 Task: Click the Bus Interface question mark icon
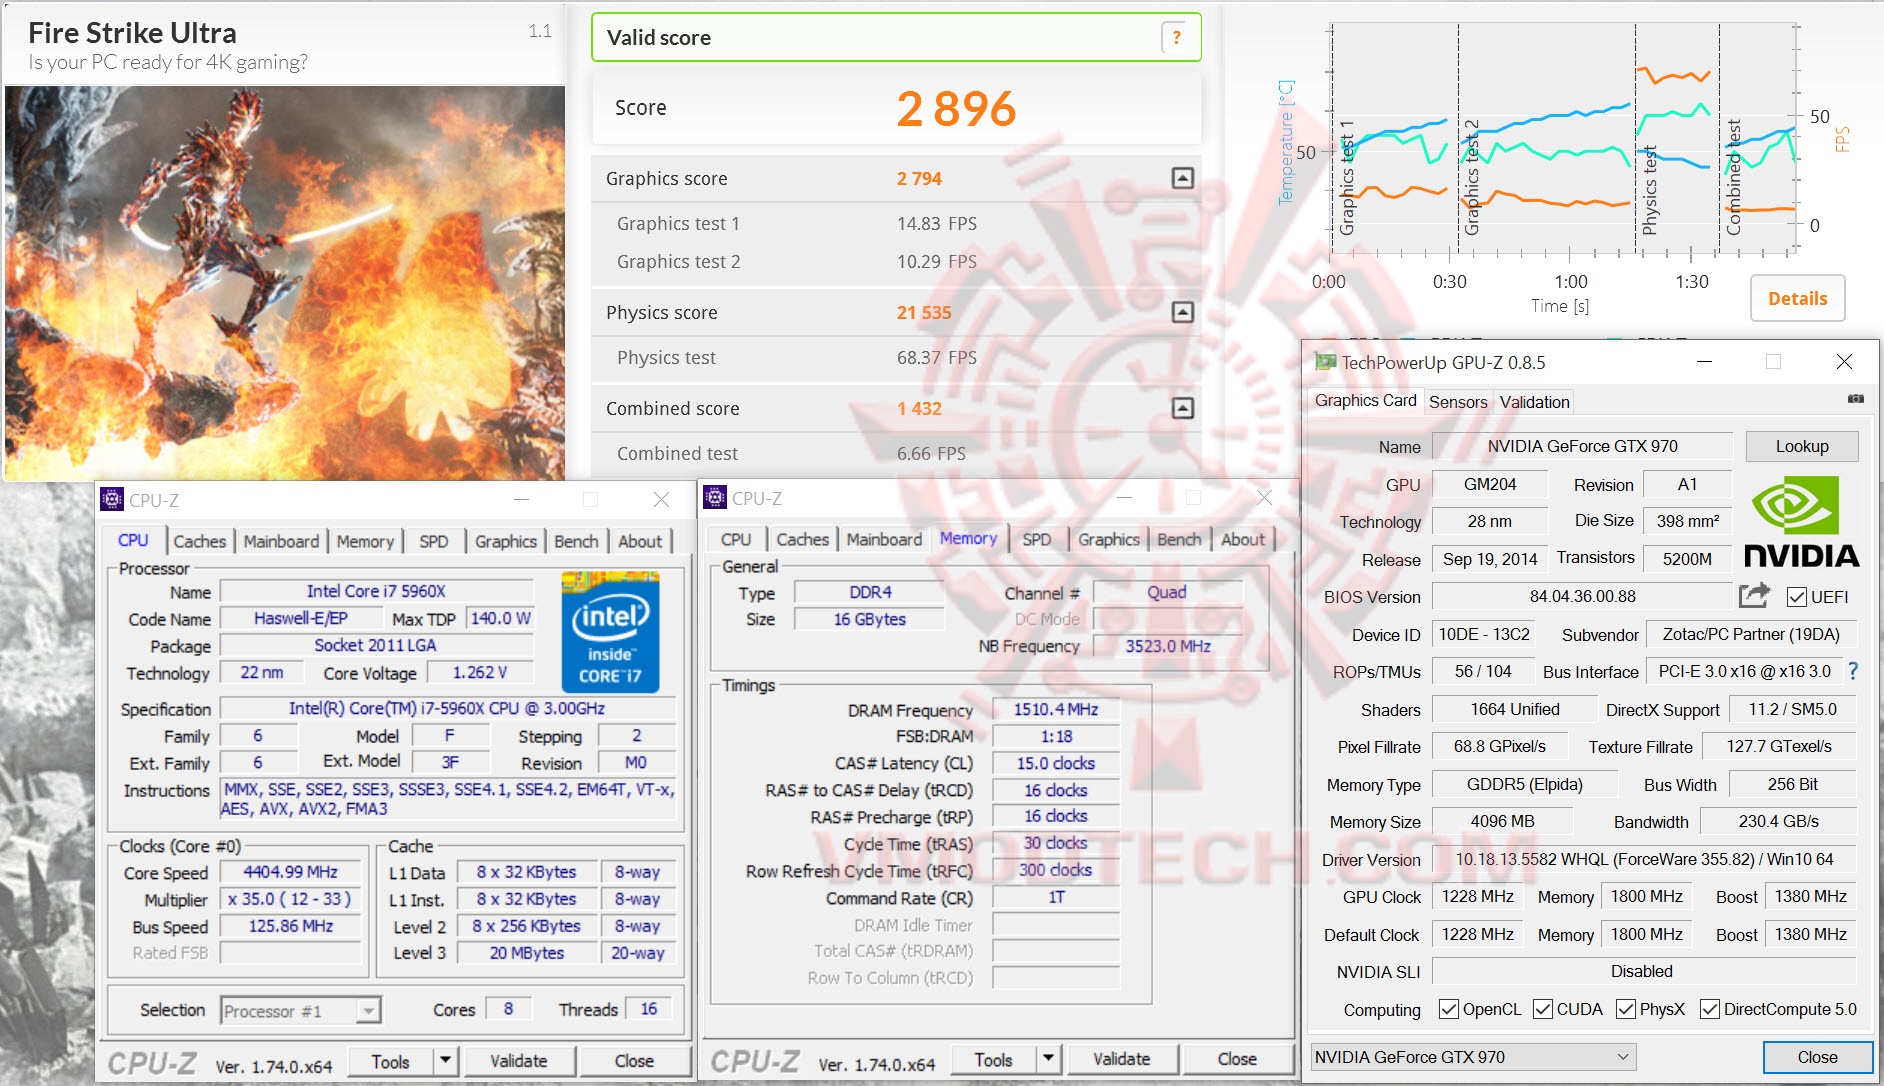pos(1853,671)
